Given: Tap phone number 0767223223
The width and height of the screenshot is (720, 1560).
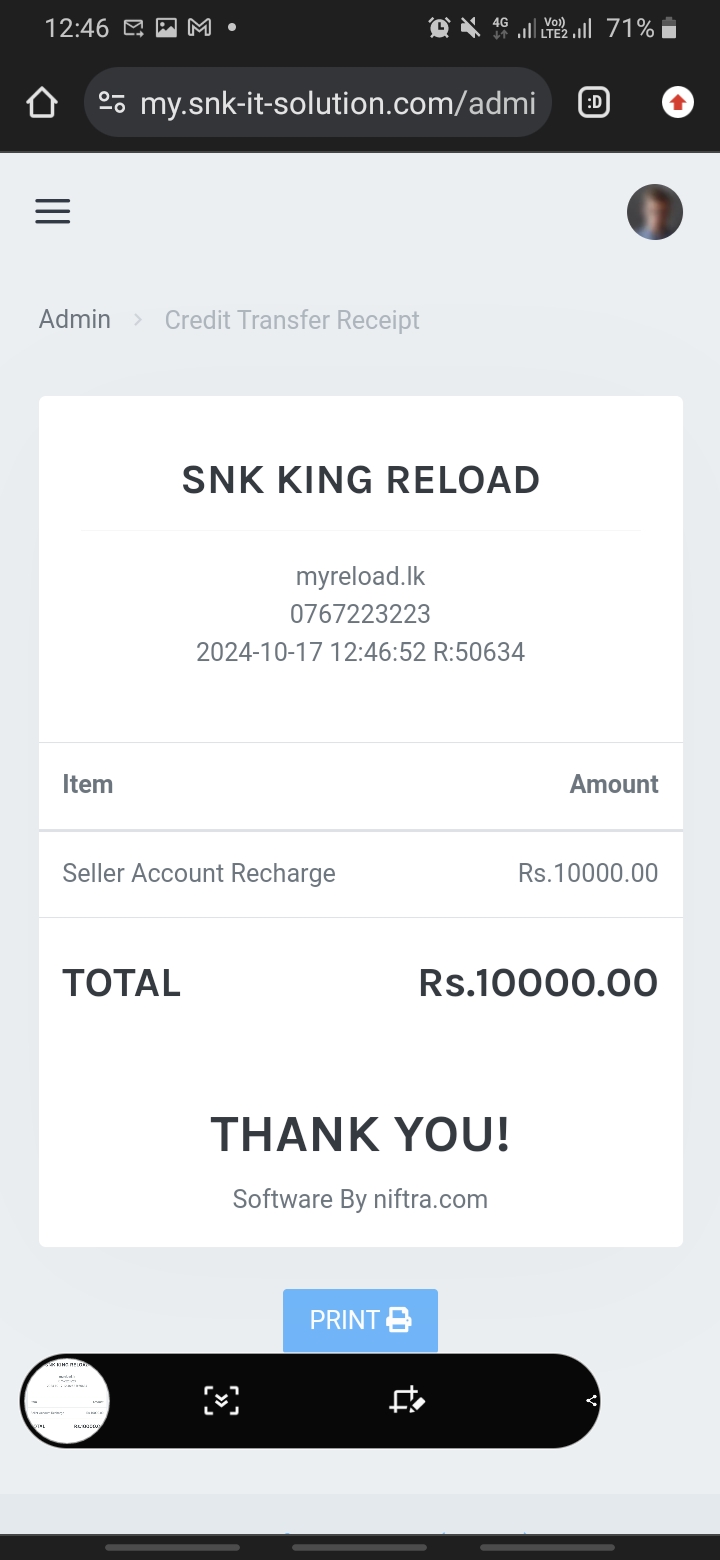Looking at the screenshot, I should [x=360, y=614].
